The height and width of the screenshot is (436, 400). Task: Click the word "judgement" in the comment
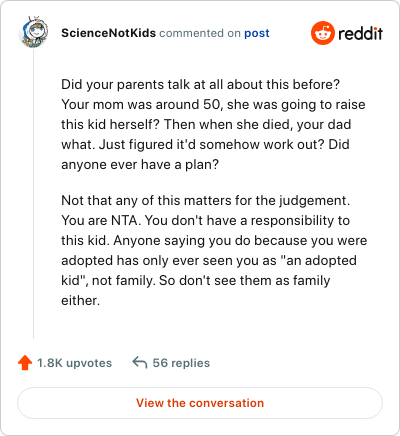(x=313, y=201)
